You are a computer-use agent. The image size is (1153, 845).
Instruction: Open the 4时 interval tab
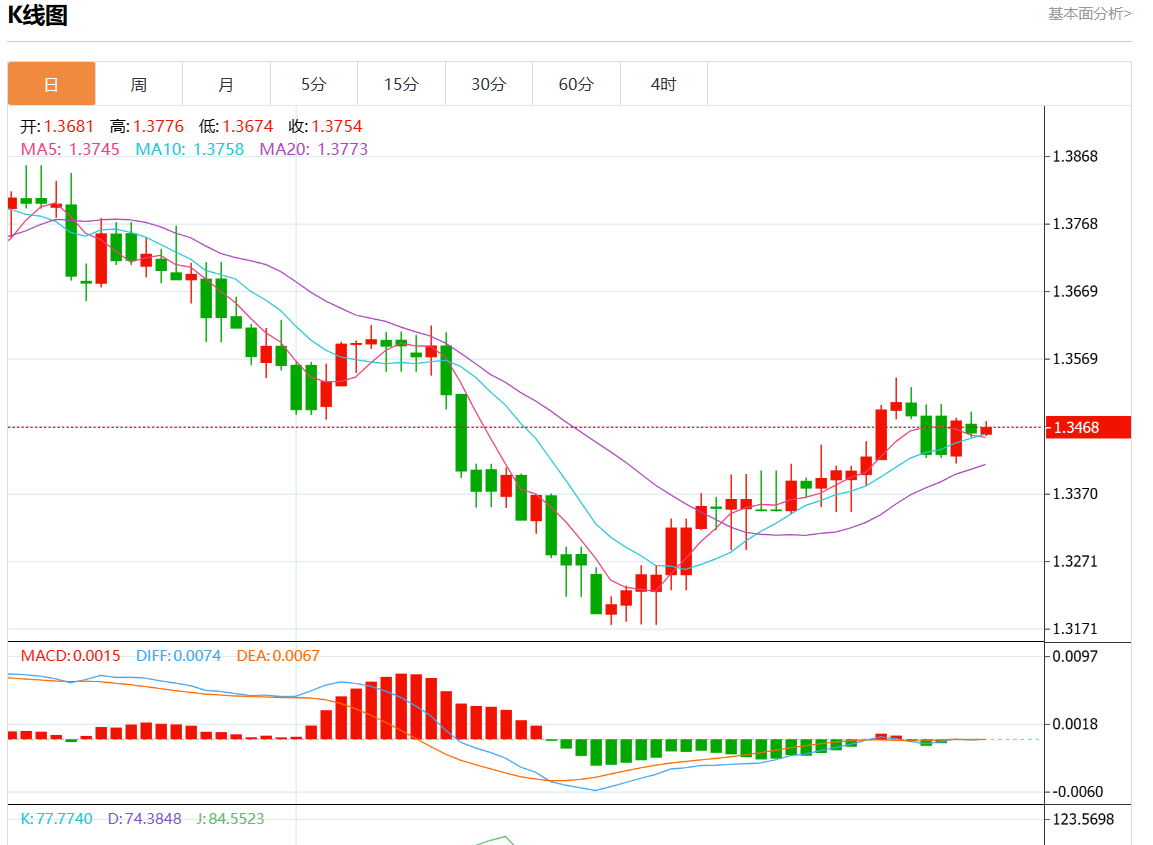[x=664, y=84]
